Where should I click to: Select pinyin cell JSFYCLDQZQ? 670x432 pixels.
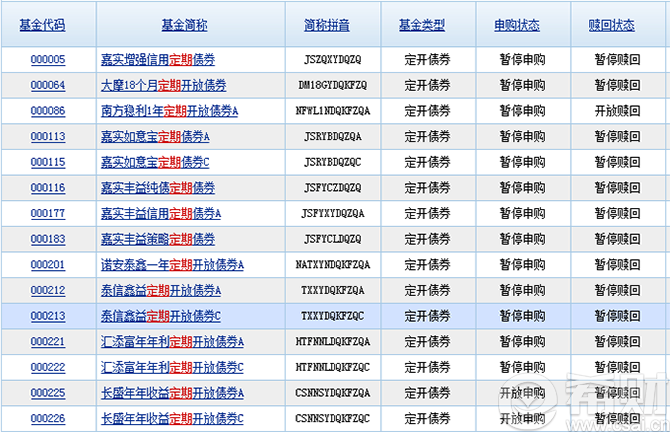(332, 239)
